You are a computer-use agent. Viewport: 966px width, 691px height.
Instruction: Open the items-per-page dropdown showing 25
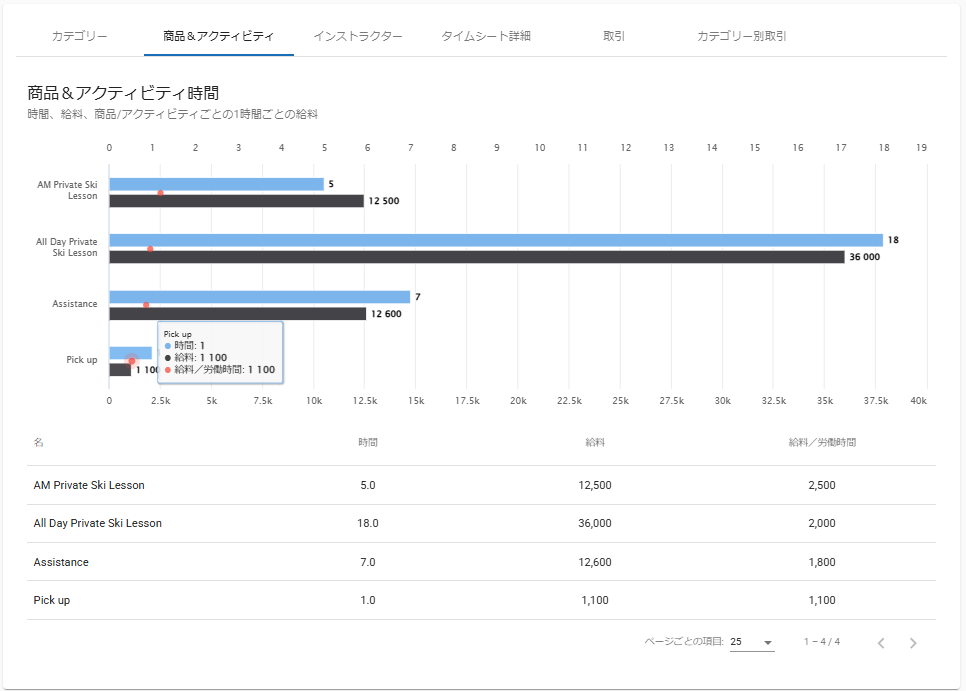click(752, 642)
